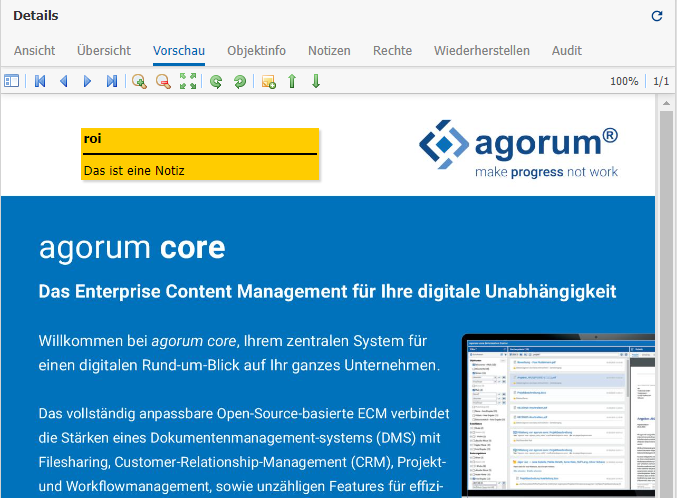The width and height of the screenshot is (677, 498).
Task: Click the 100% zoom level indicator
Action: coord(624,81)
